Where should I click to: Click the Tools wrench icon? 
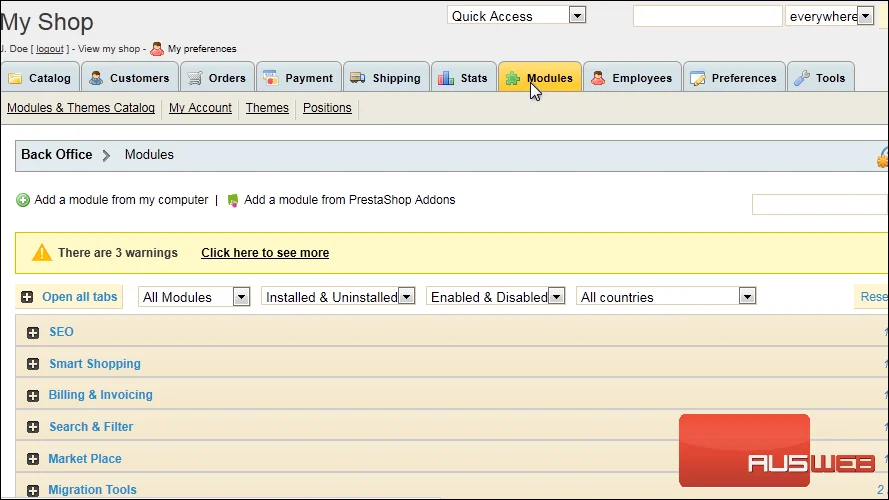tap(802, 78)
